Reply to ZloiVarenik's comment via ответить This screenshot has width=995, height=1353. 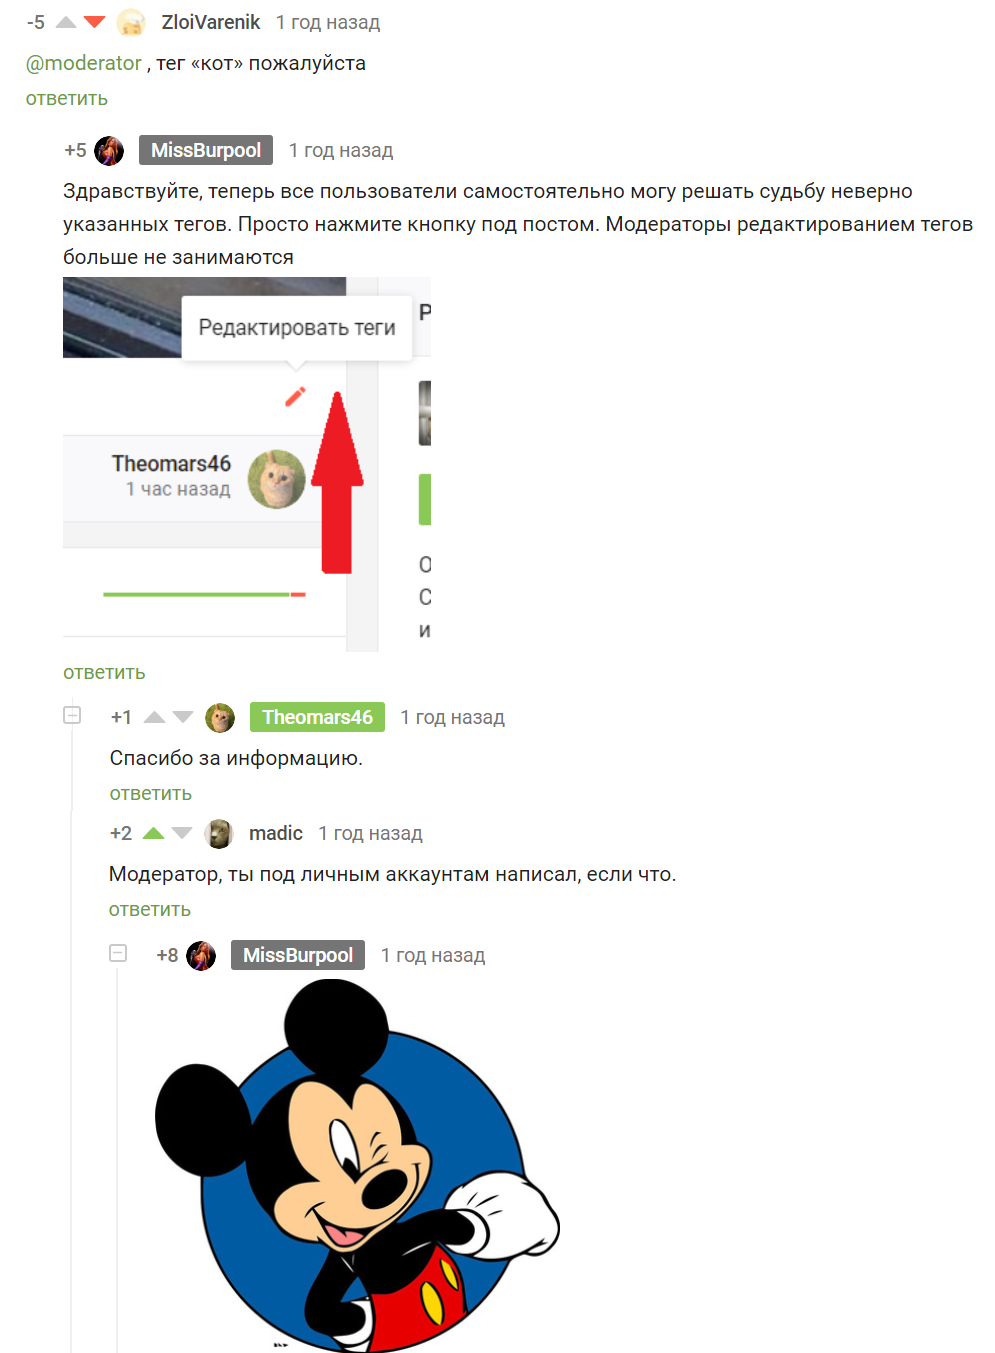(67, 98)
